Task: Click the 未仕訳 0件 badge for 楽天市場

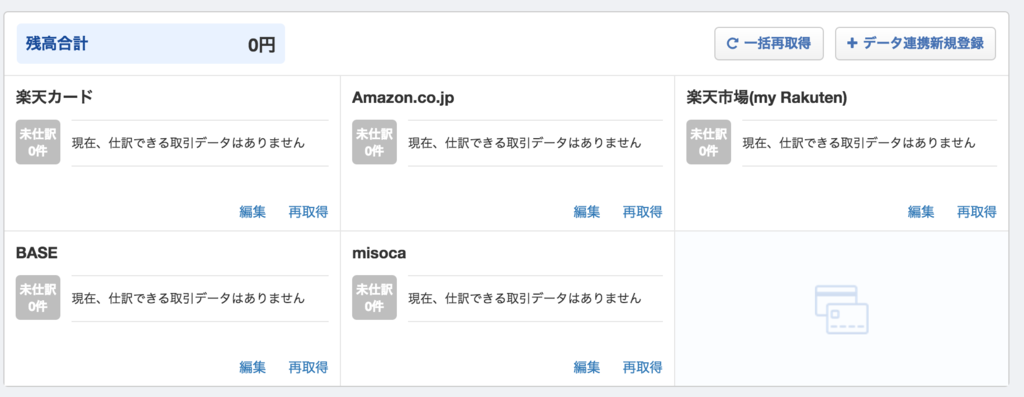Action: [x=709, y=142]
